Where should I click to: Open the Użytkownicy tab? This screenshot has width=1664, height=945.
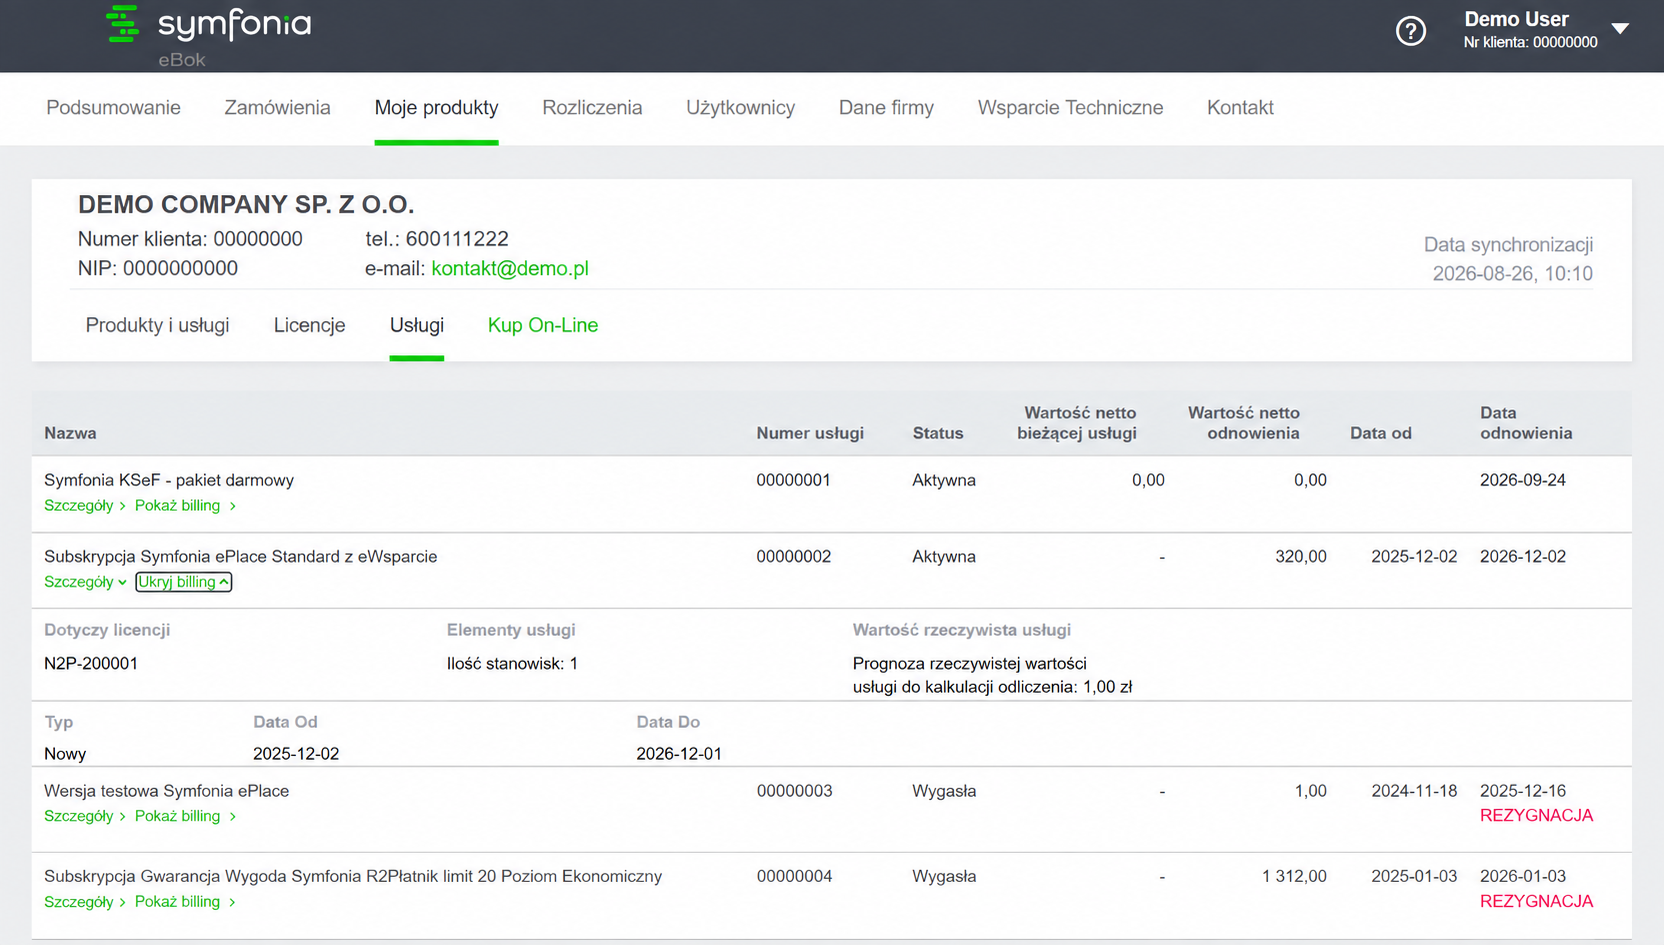click(x=740, y=108)
